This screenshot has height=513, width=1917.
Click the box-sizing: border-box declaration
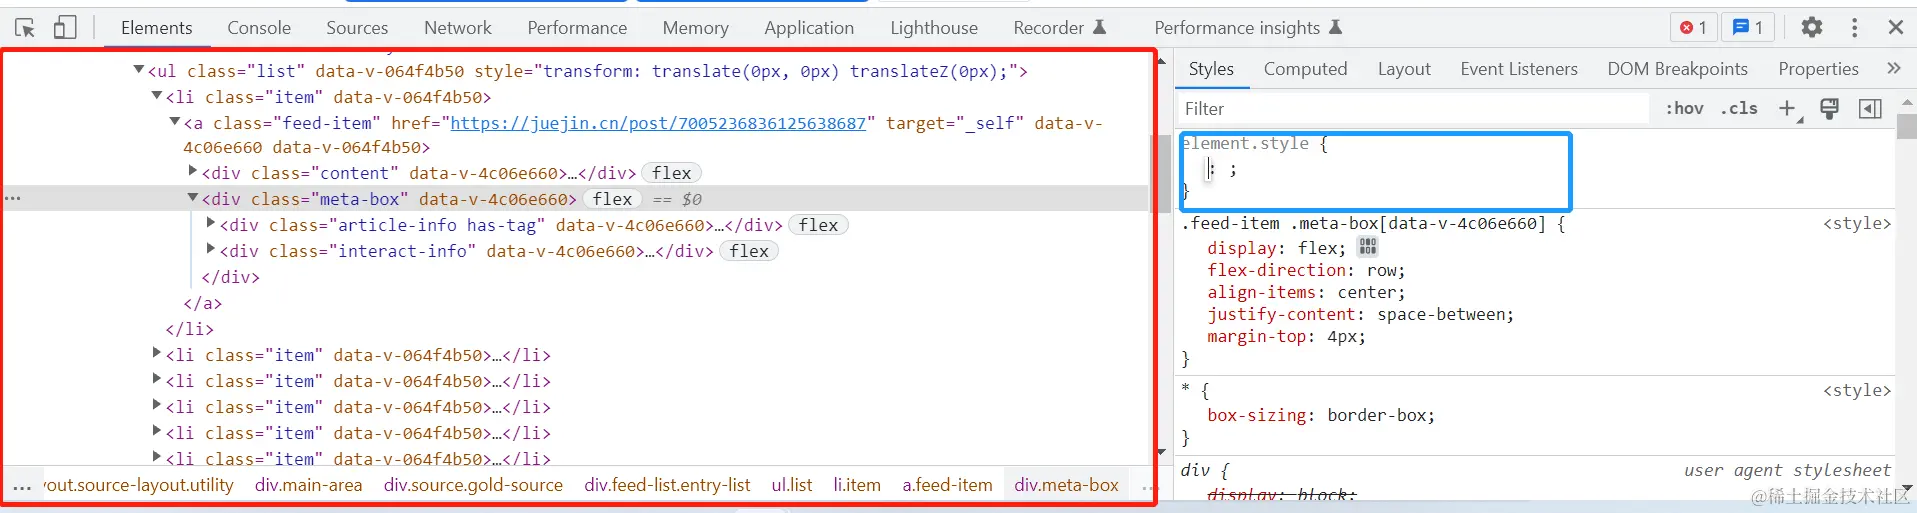coord(1321,415)
